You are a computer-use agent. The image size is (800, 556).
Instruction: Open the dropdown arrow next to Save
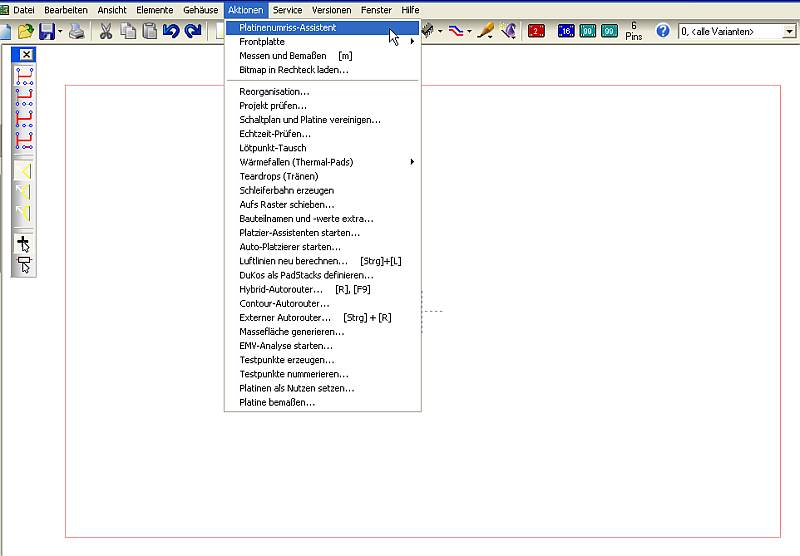pos(61,32)
